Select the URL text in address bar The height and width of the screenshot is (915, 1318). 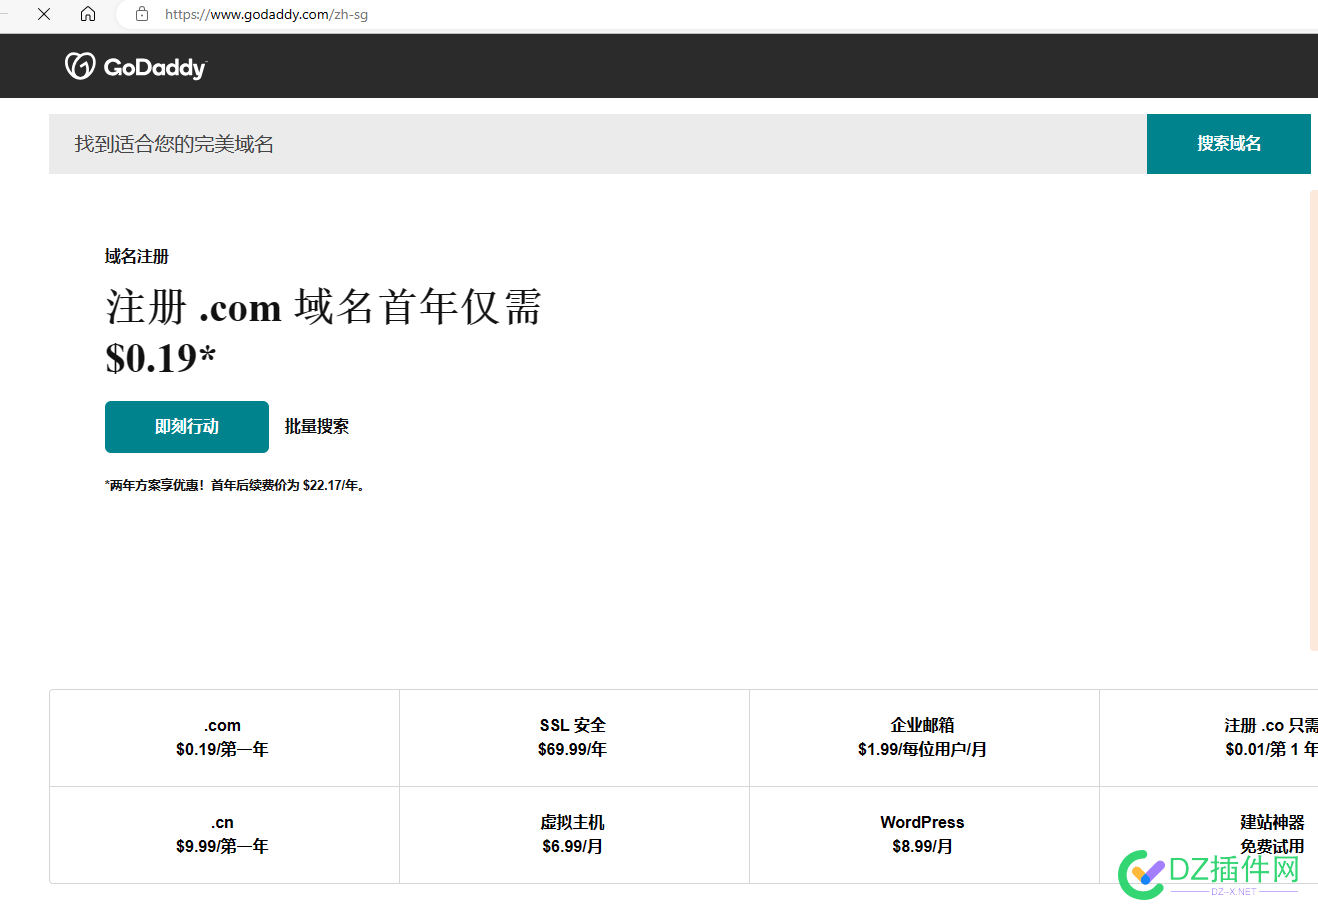click(266, 14)
